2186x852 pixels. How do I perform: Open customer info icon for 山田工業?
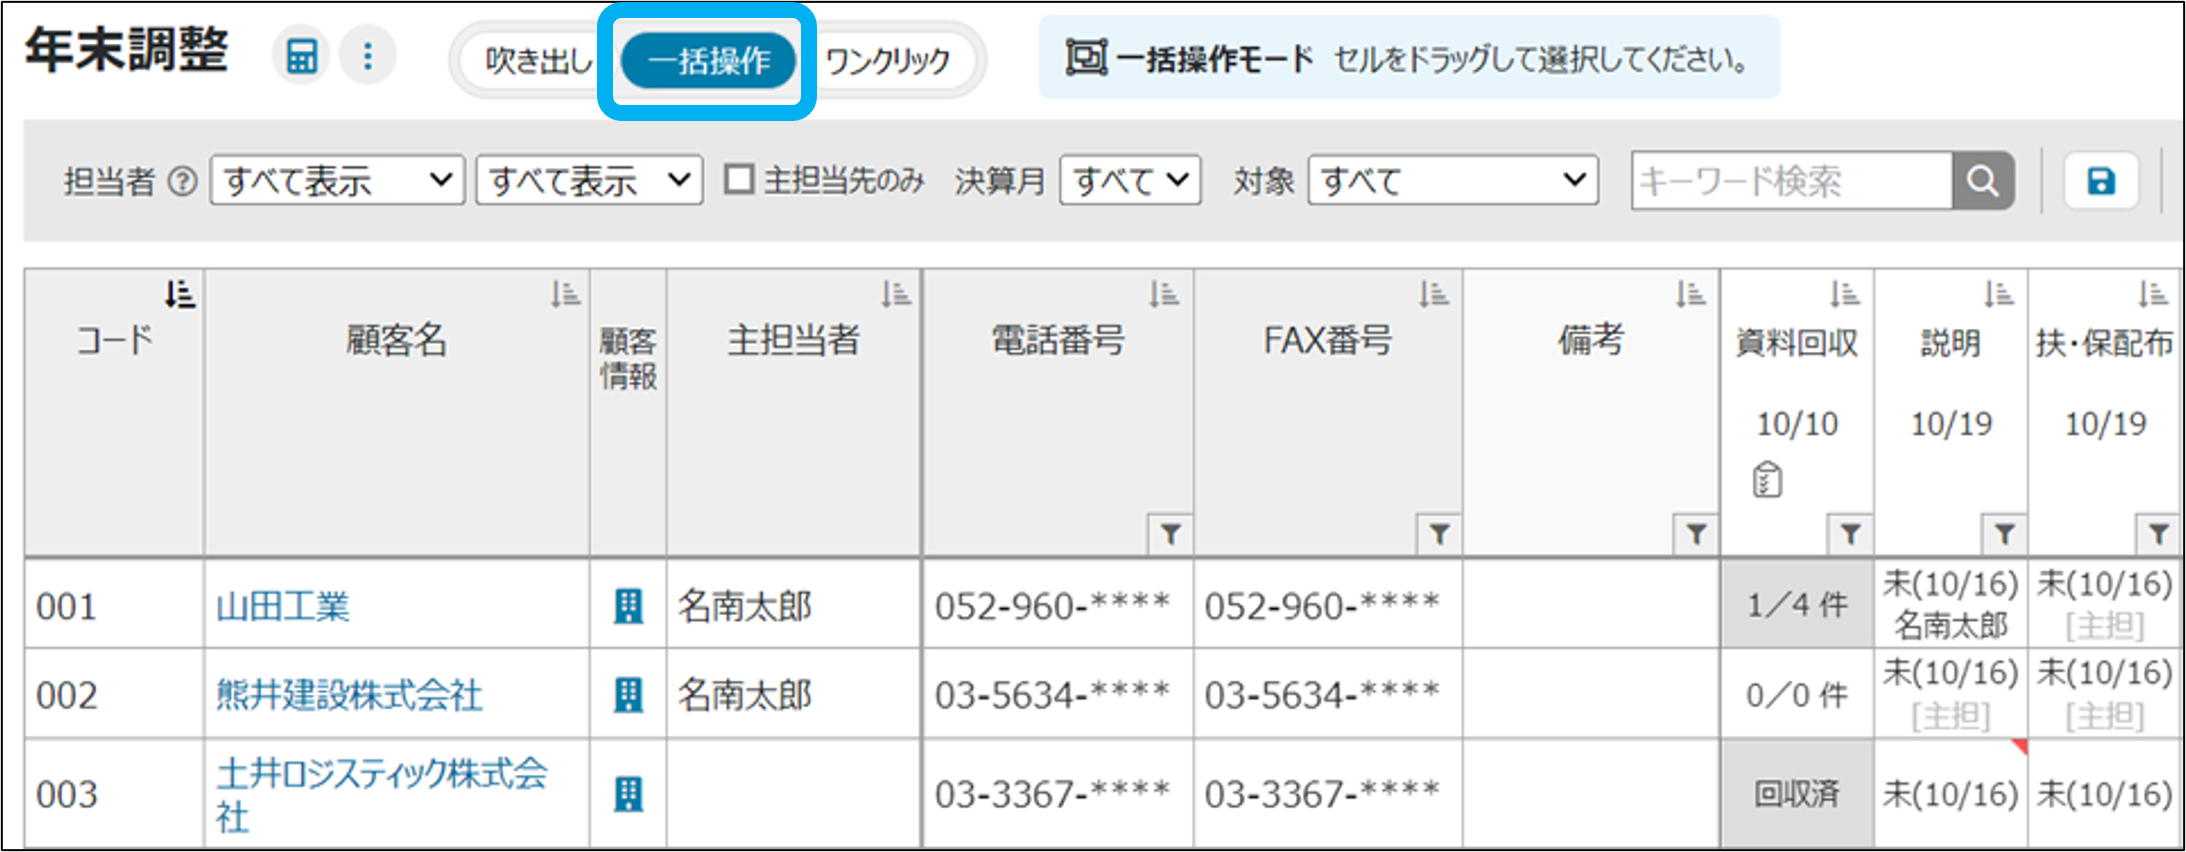628,606
